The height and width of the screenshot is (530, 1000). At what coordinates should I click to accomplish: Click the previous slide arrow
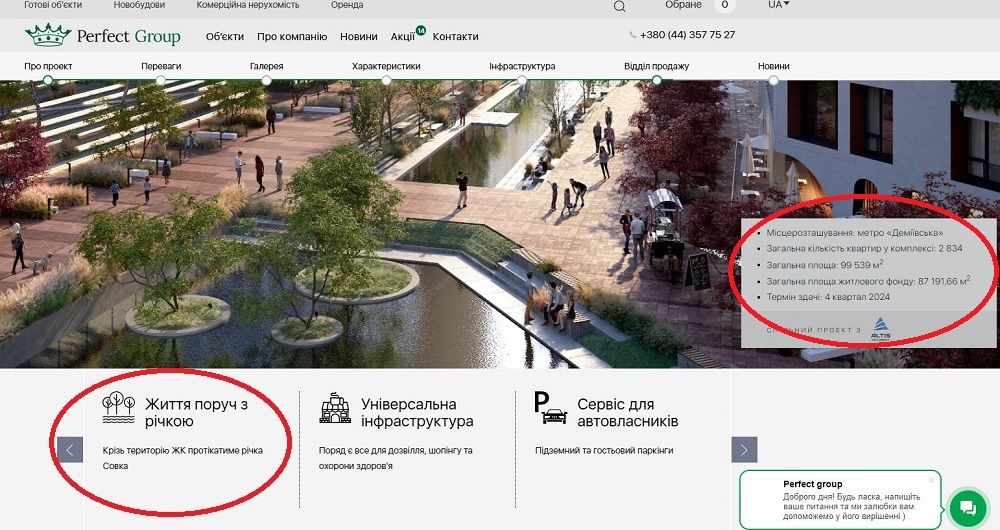70,450
